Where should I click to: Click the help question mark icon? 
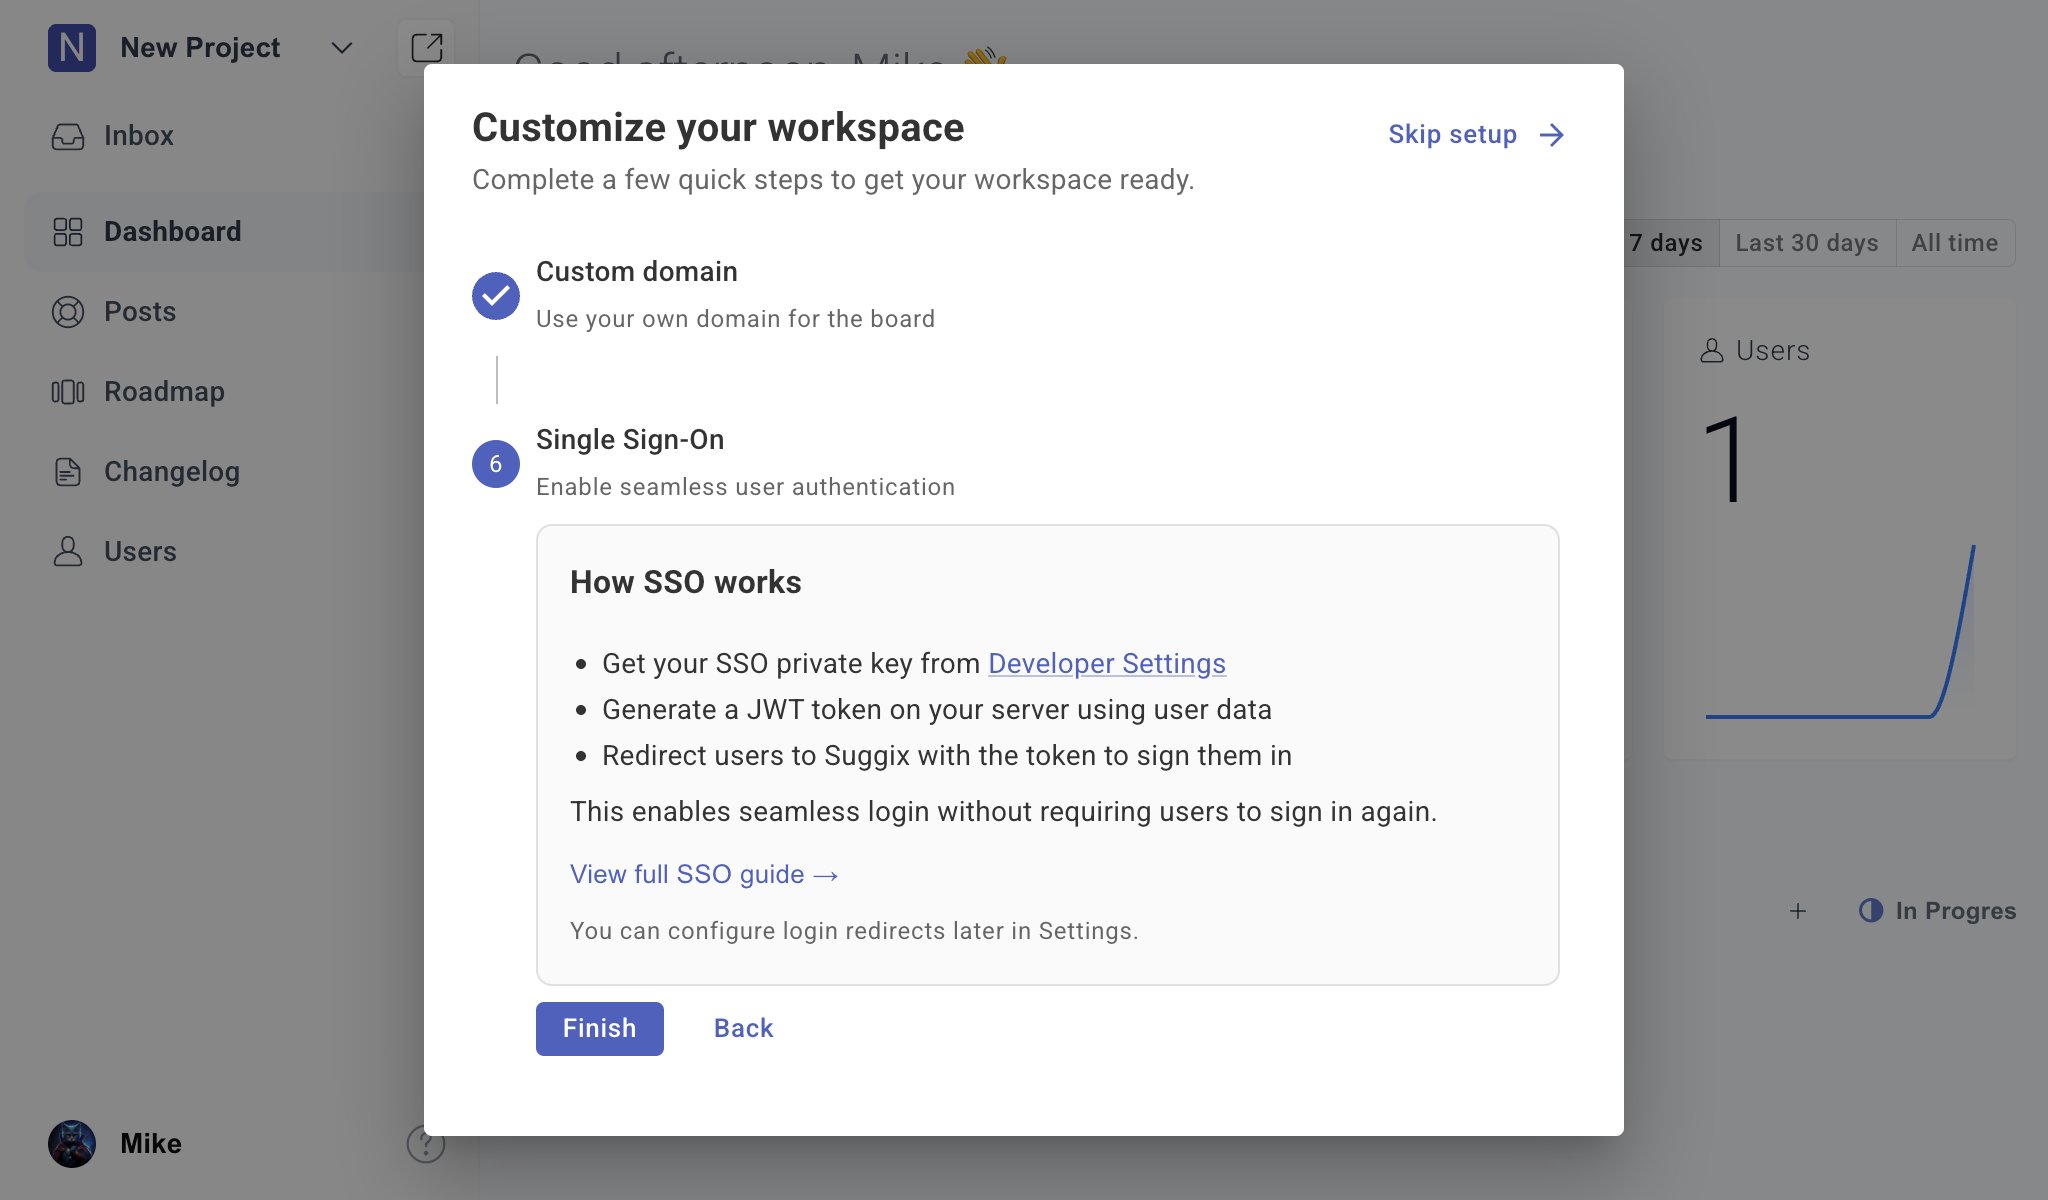(426, 1144)
